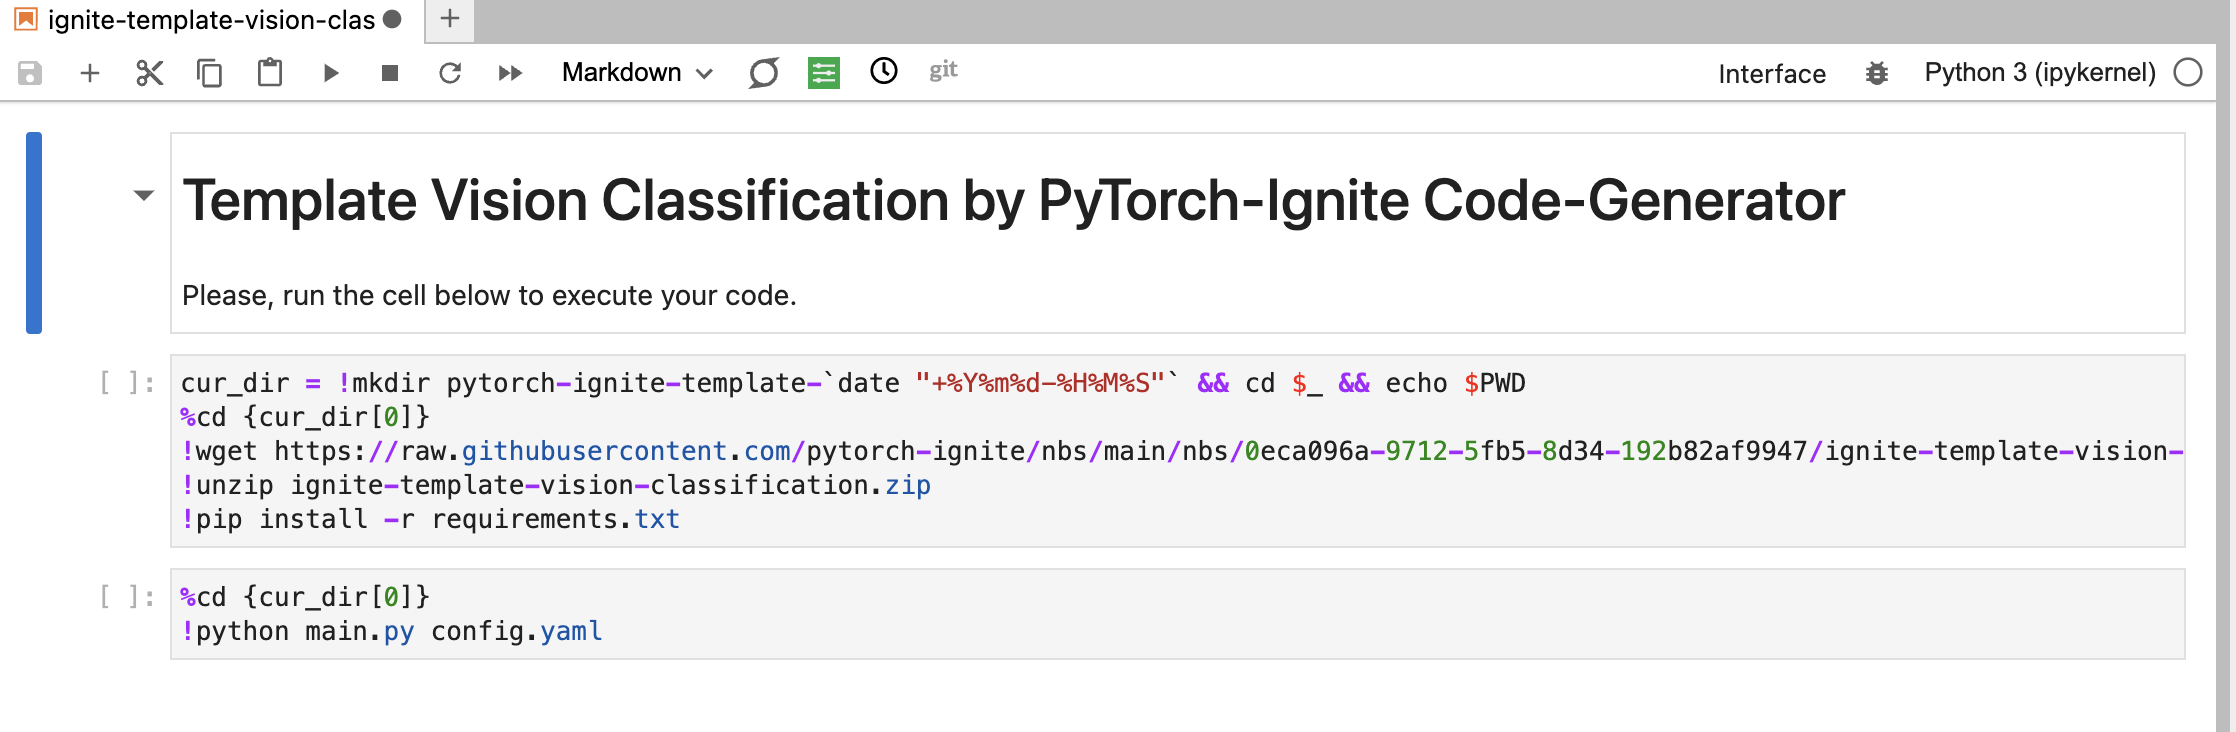This screenshot has width=2236, height=732.
Task: Click the green table of contents icon
Action: coord(824,73)
